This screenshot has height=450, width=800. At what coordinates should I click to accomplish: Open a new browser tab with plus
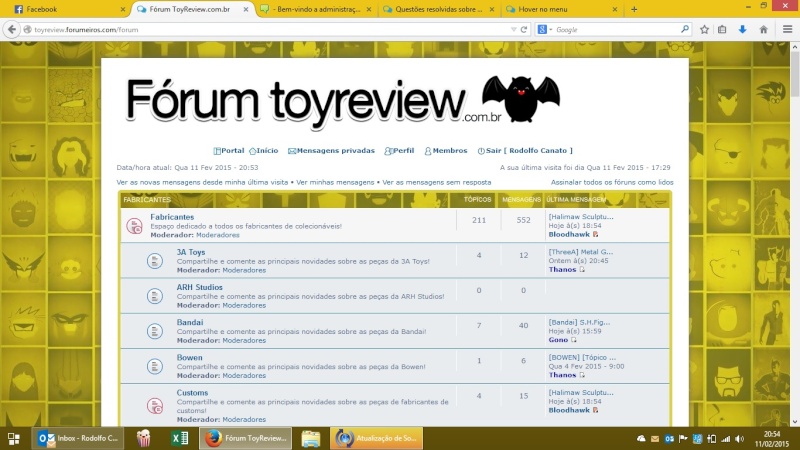pyautogui.click(x=634, y=9)
